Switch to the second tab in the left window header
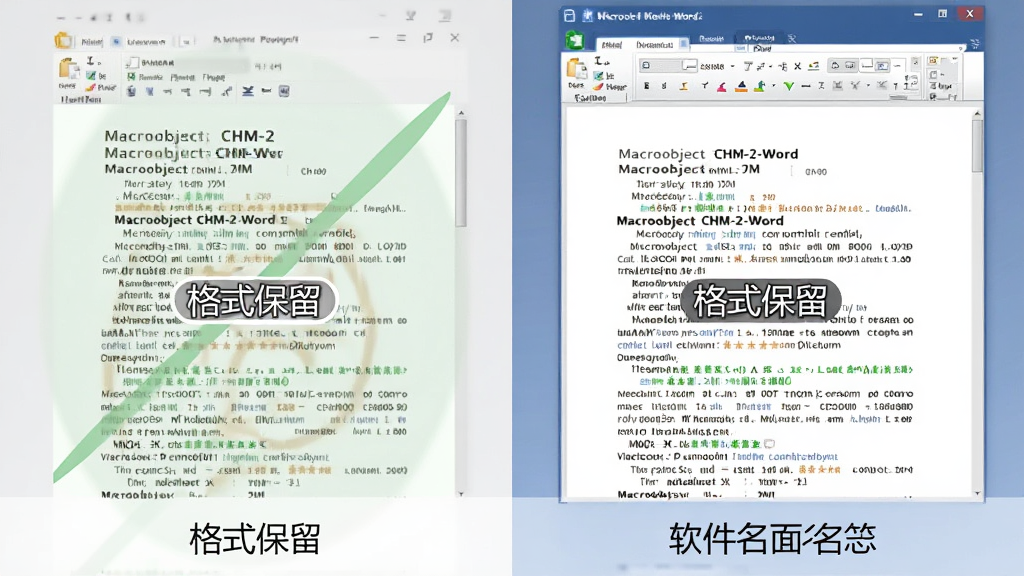Screen dimensions: 1024x576 [x=146, y=42]
